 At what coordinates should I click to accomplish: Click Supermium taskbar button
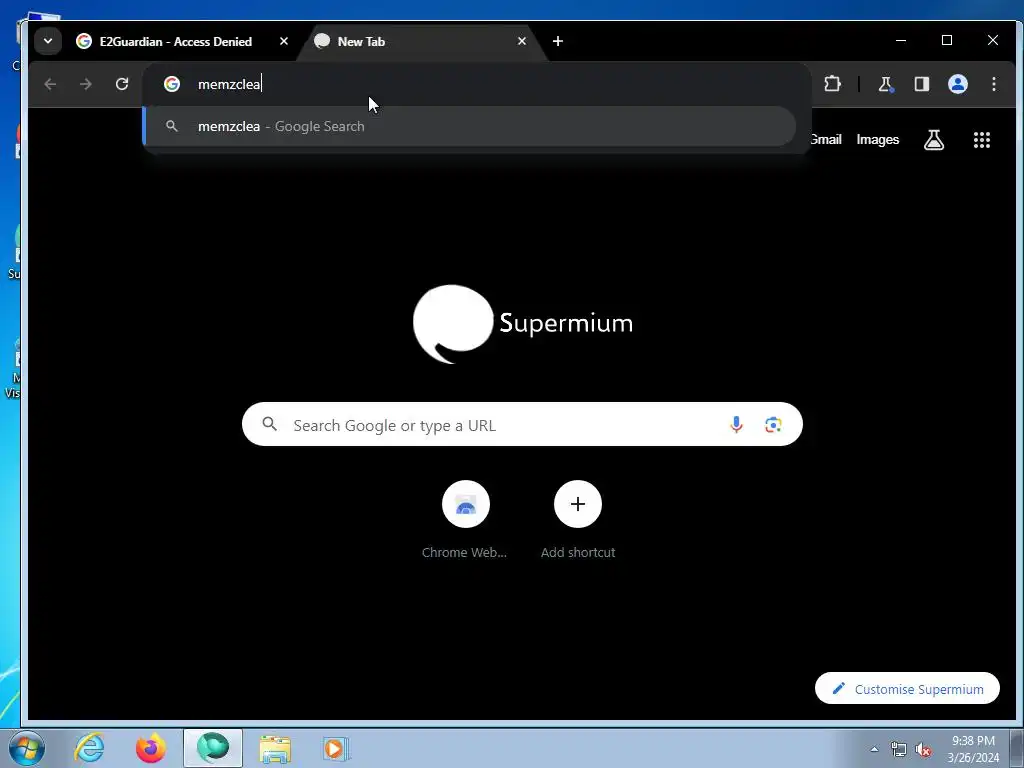pyautogui.click(x=213, y=748)
